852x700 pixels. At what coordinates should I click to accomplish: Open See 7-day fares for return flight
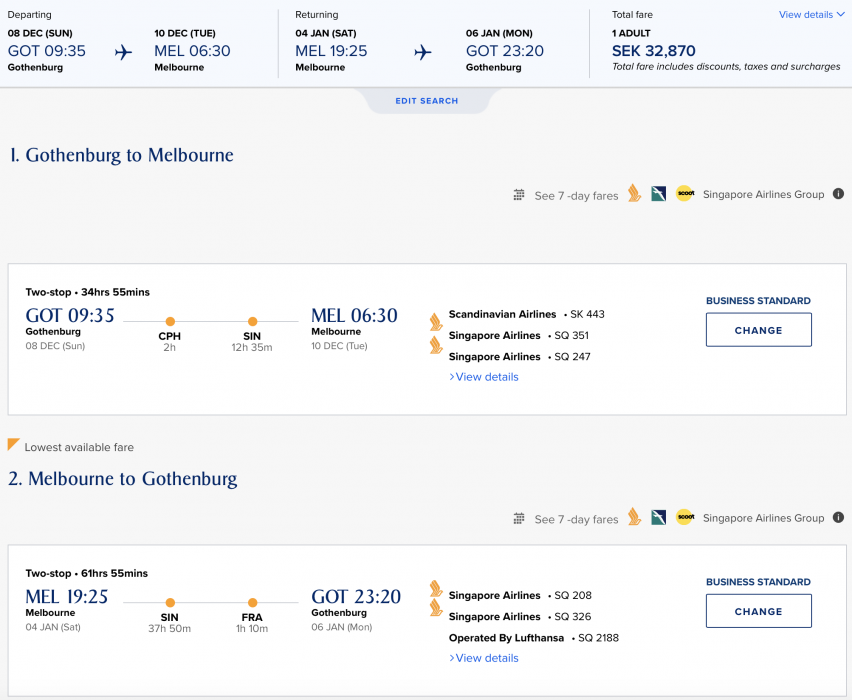(576, 519)
